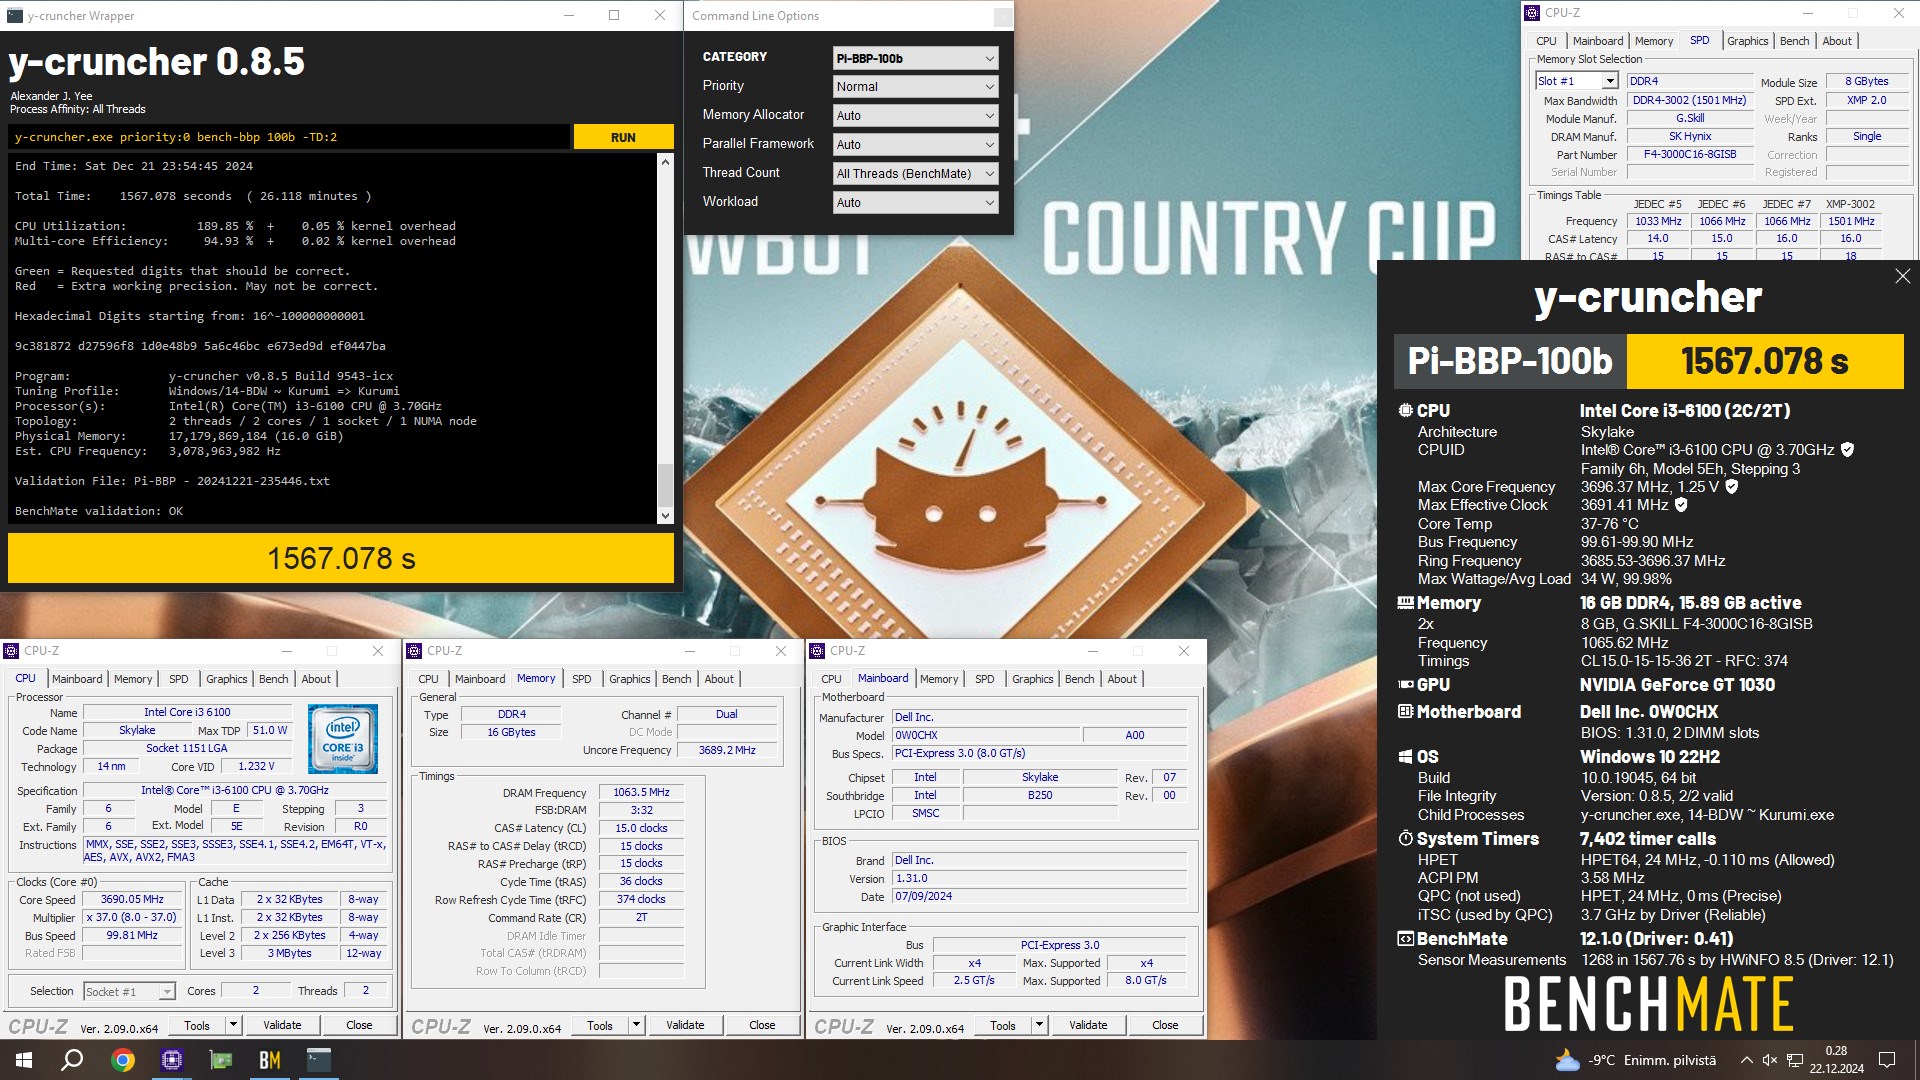Screen dimensions: 1920x1080
Task: Click the output scroll-up arrow
Action: point(665,162)
